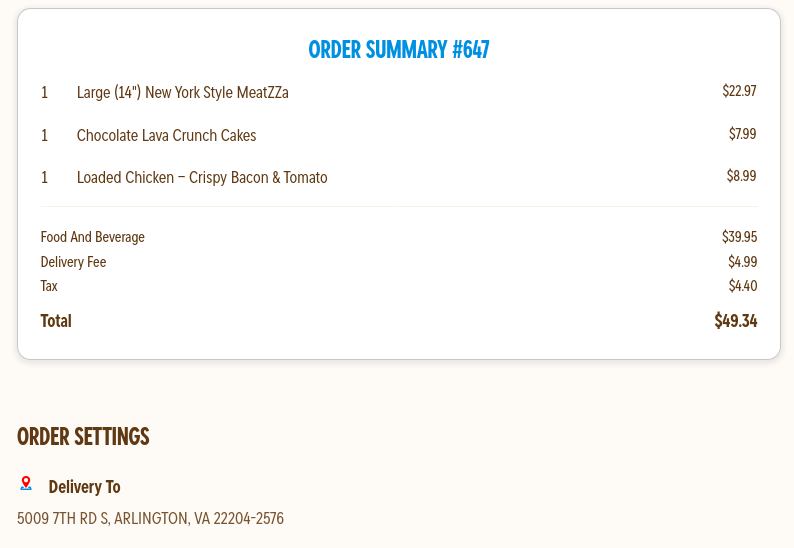Screen dimensions: 794x548
Task: Click the Arlington, VA delivery address
Action: pyautogui.click(x=150, y=519)
